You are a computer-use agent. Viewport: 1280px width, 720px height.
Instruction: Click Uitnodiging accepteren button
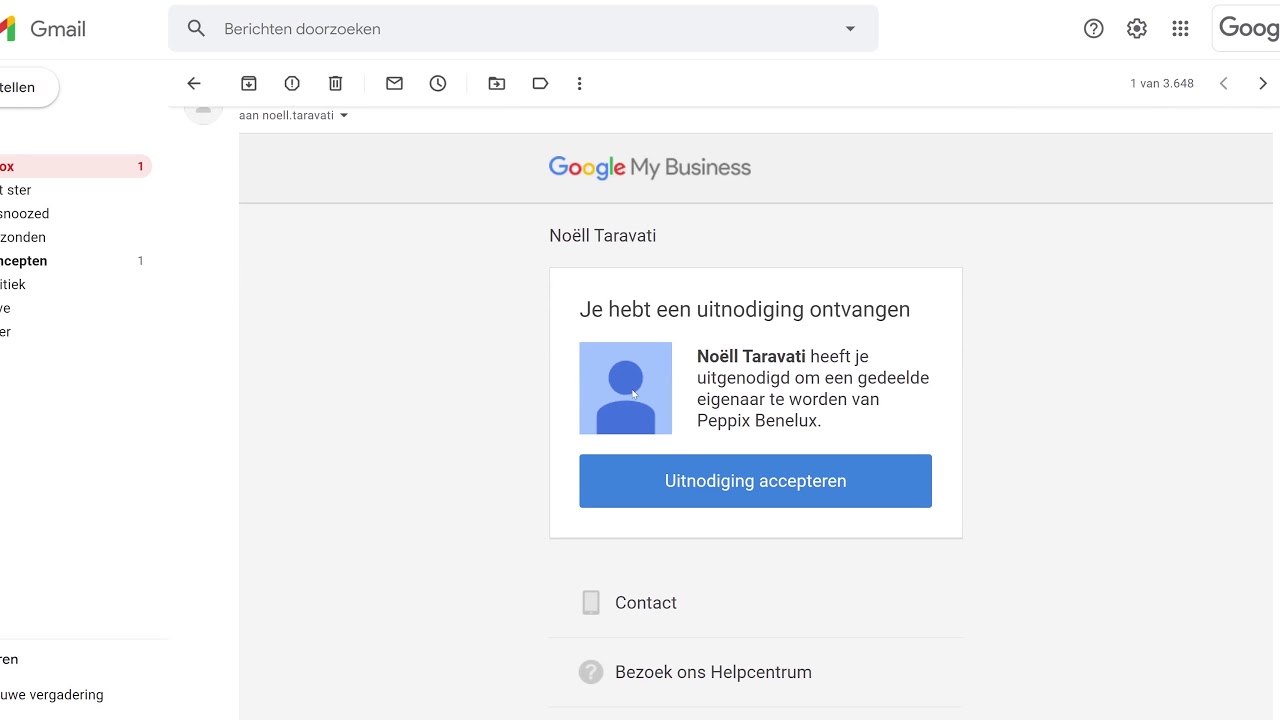[756, 481]
